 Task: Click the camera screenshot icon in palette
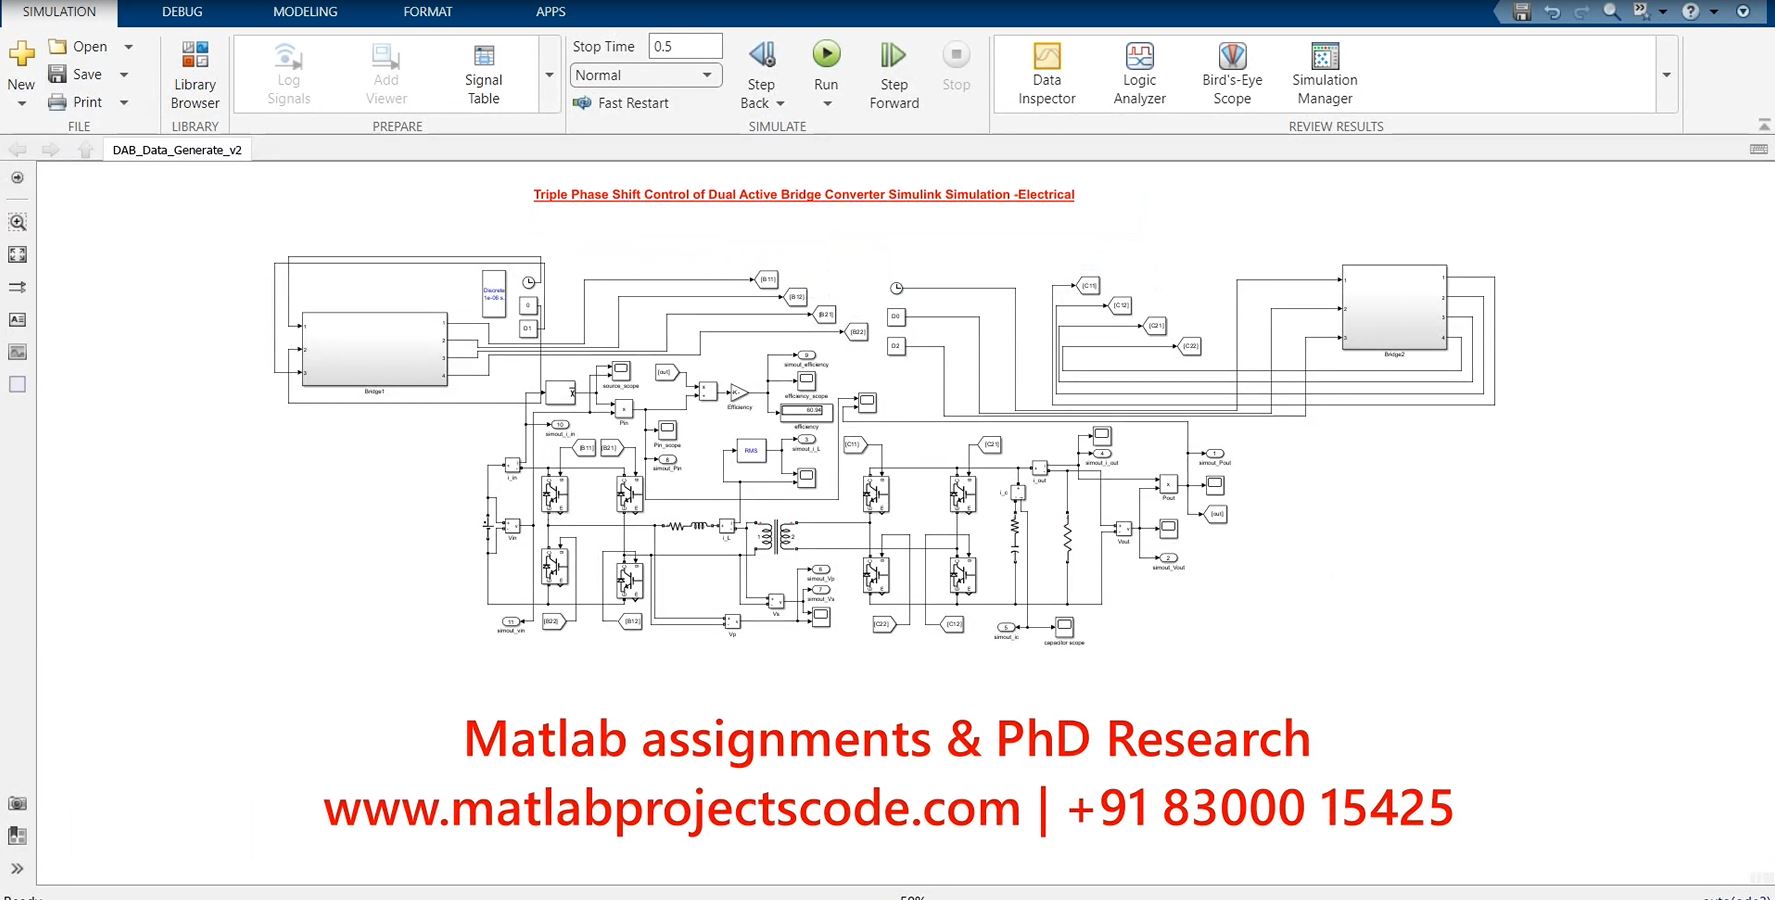coord(17,804)
